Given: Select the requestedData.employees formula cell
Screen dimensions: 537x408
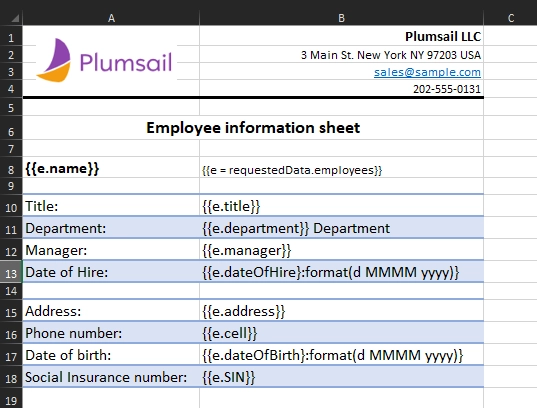Looking at the screenshot, I should [x=341, y=168].
